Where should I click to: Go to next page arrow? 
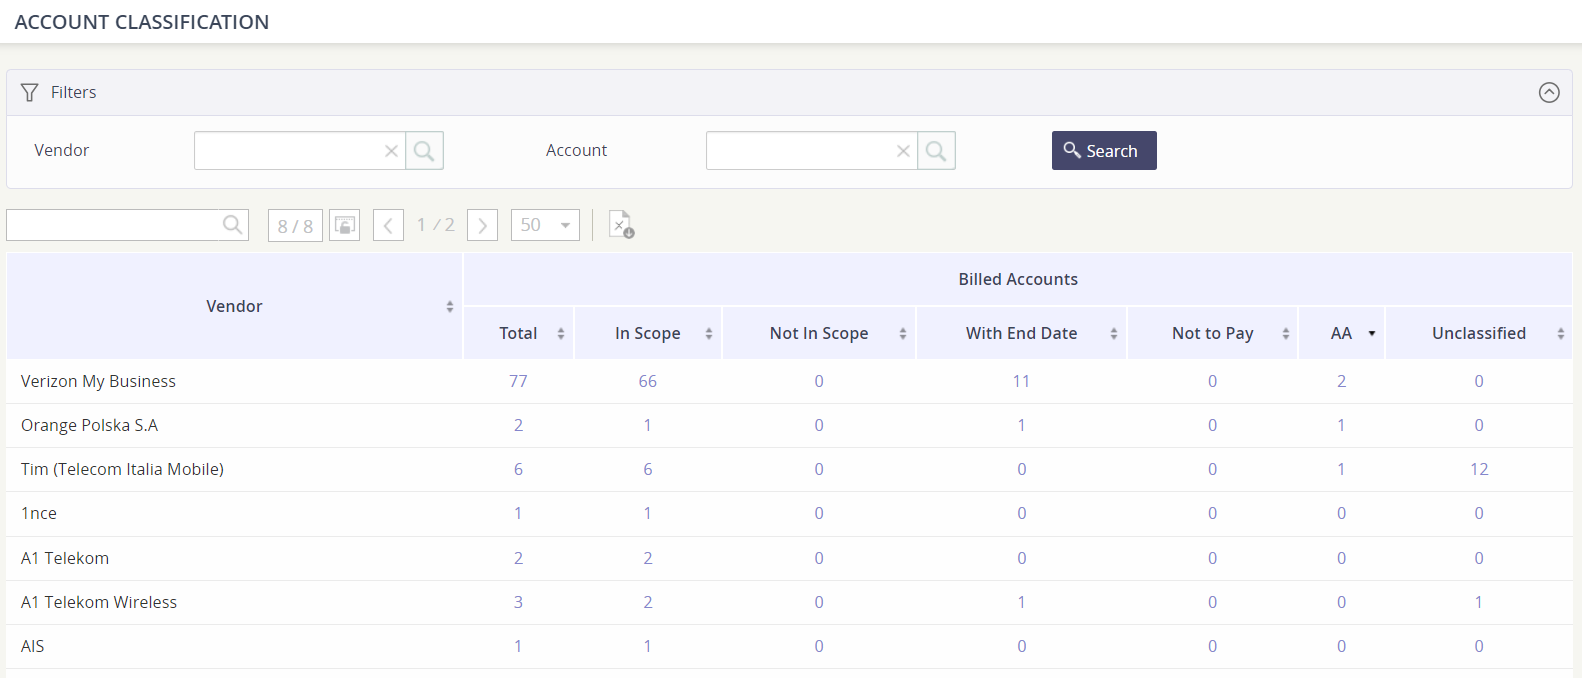(x=482, y=225)
